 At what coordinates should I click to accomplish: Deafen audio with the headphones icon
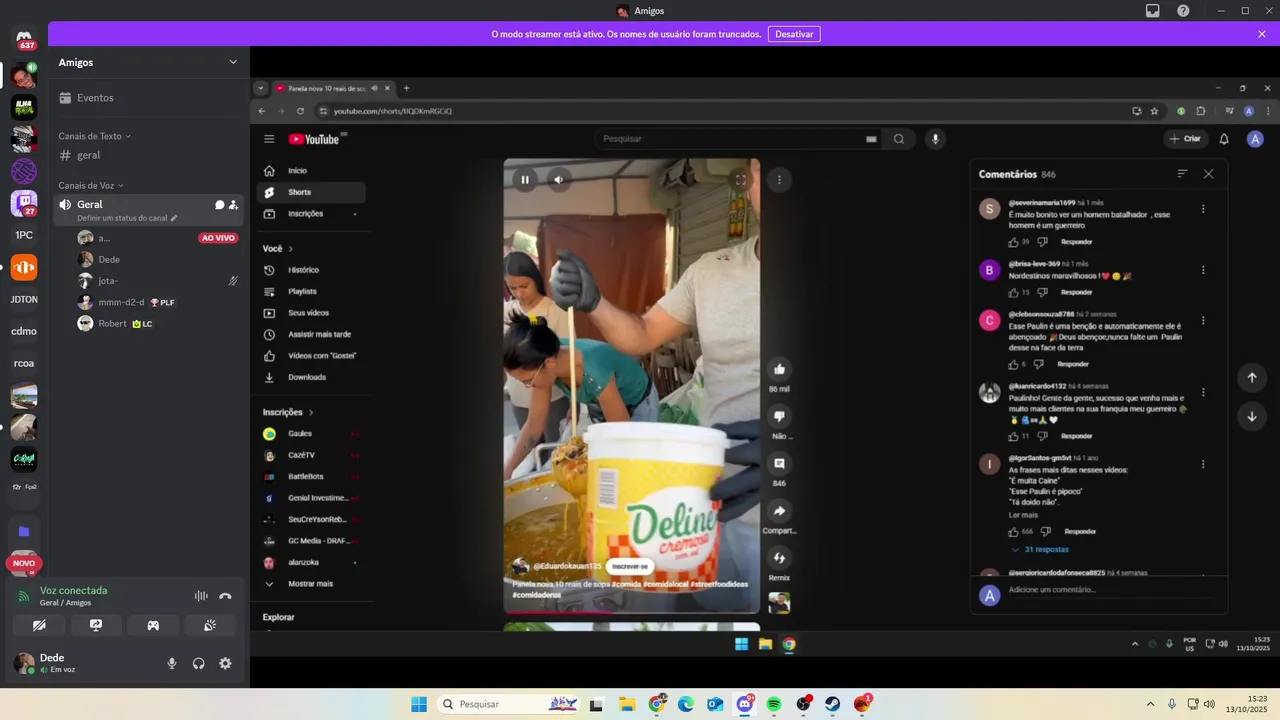tap(199, 663)
